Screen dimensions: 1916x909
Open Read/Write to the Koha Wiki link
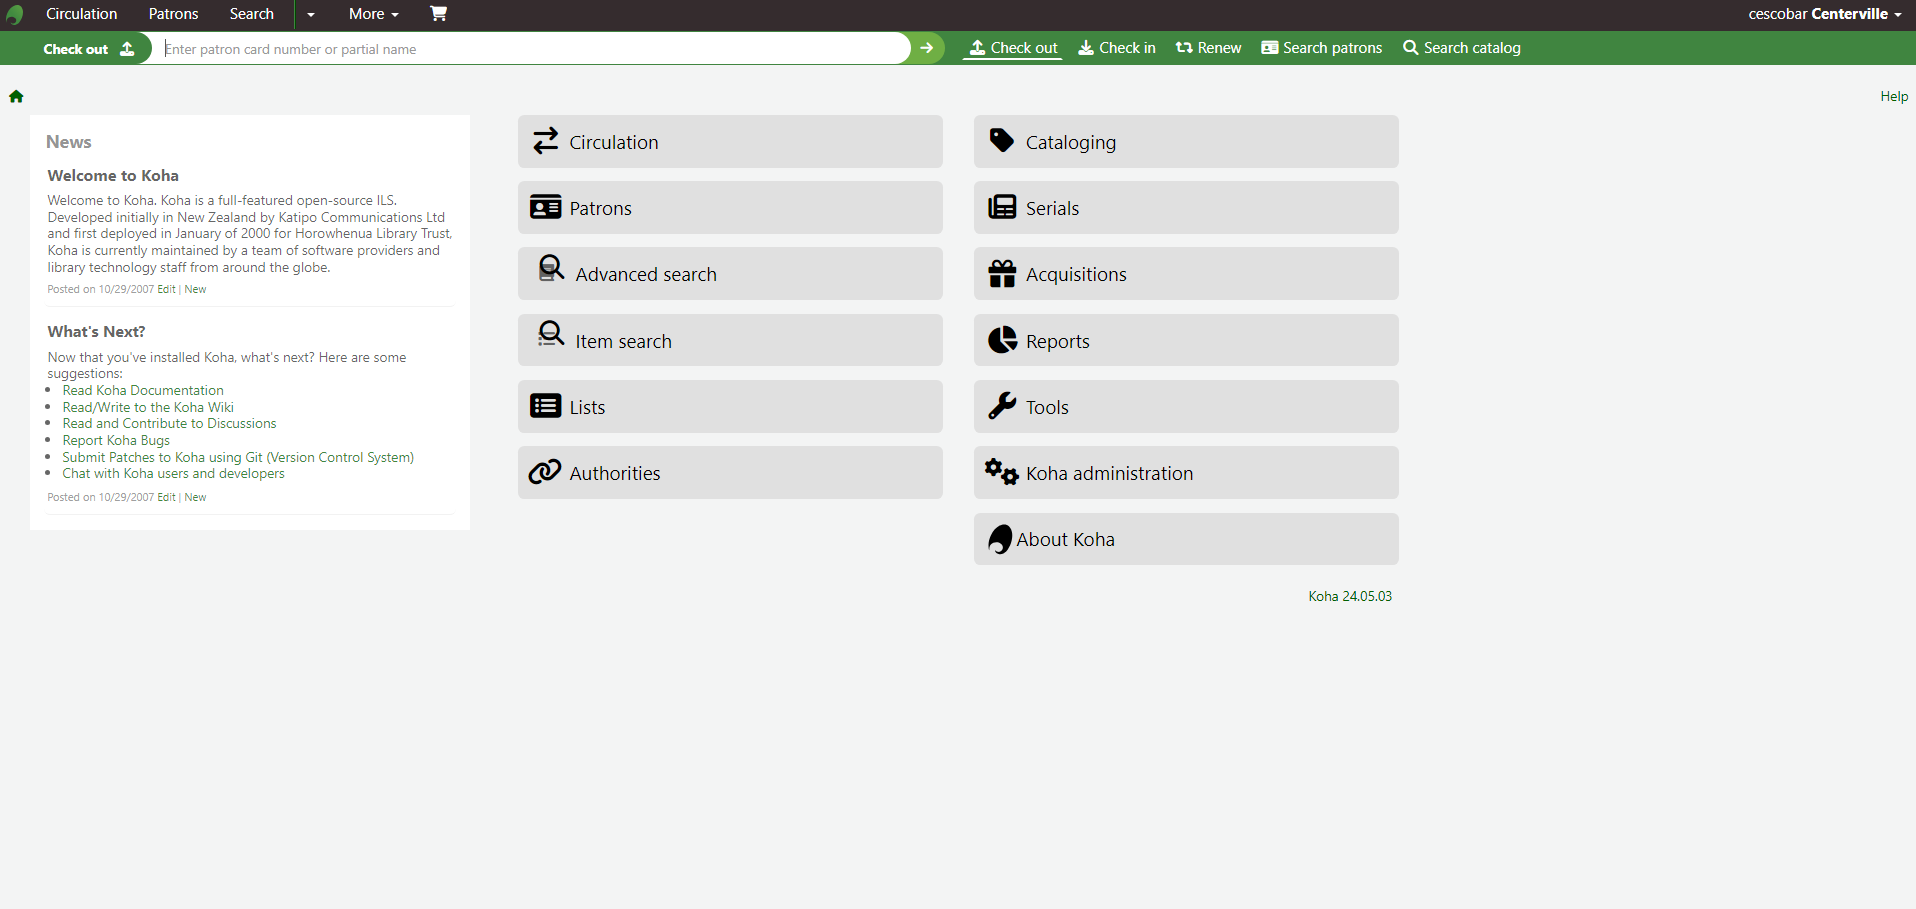tap(148, 407)
